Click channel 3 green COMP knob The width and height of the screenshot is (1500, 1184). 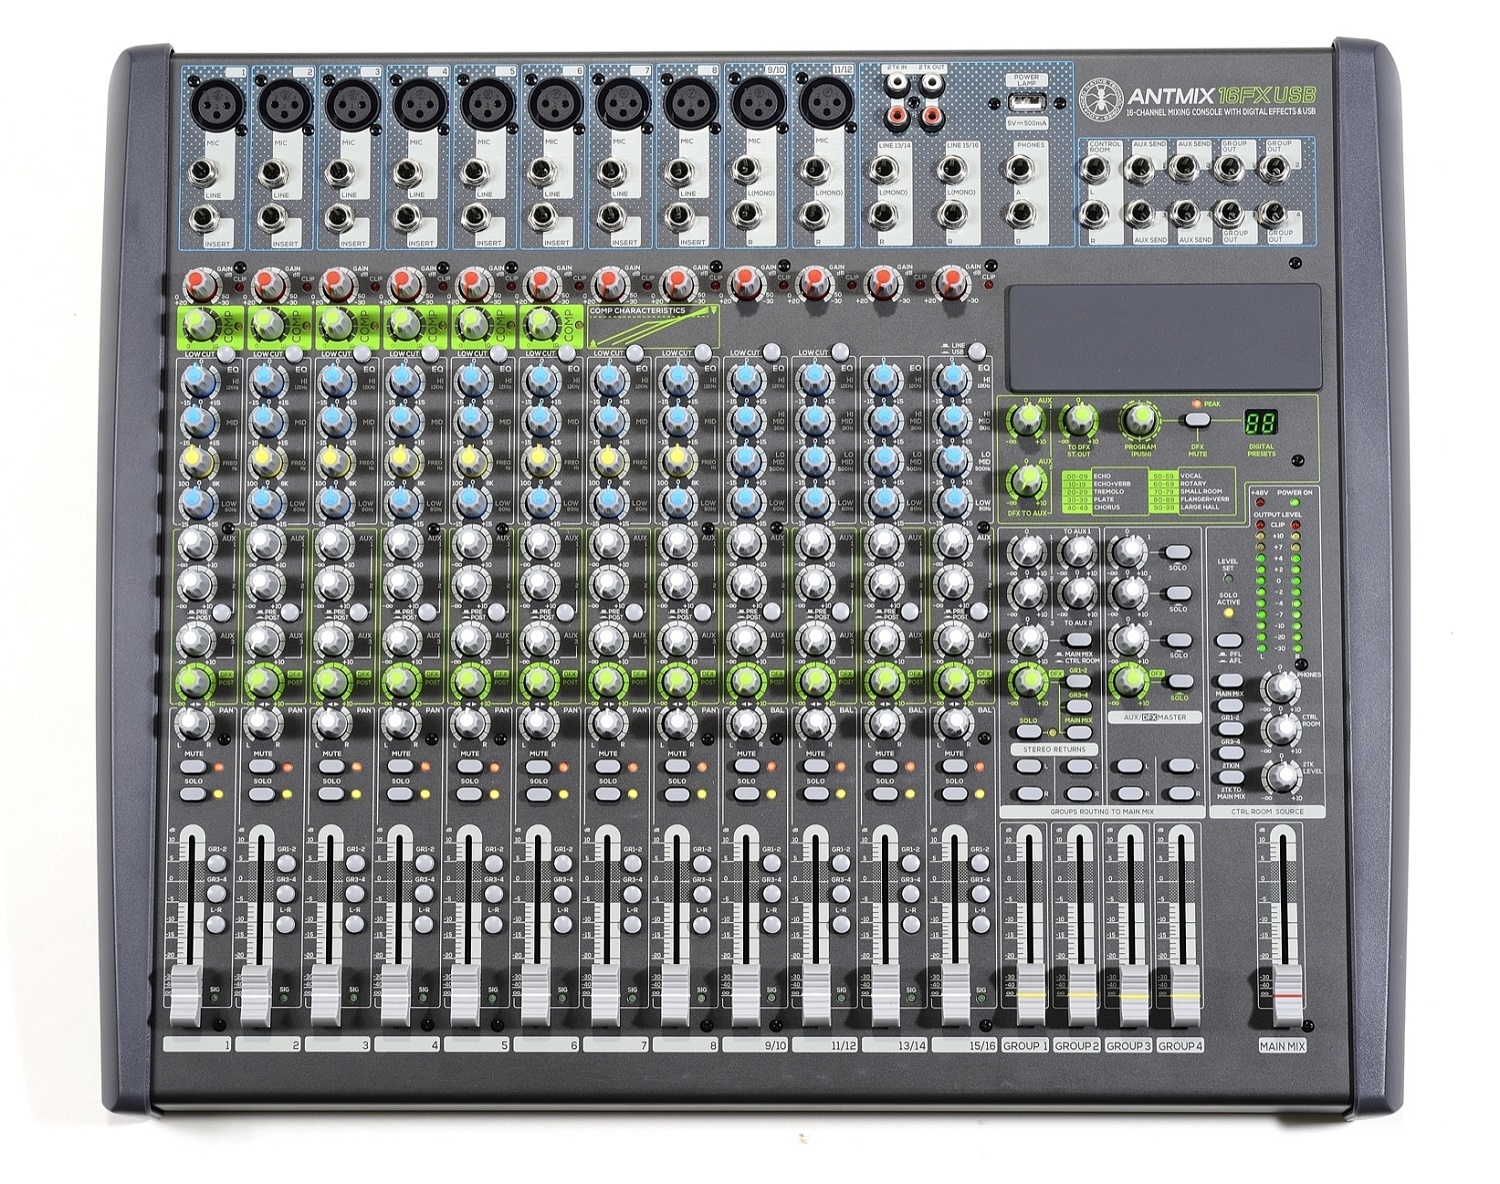click(334, 324)
